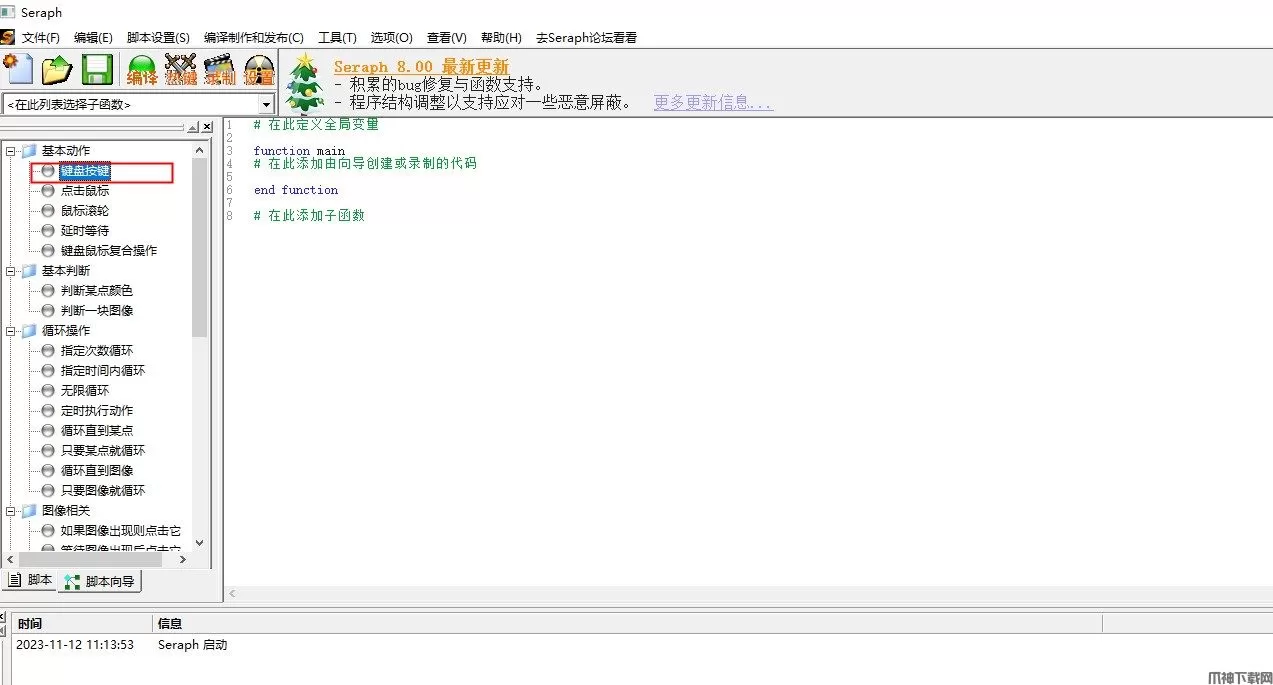This screenshot has height=685, width=1273.
Task: Select 键盘按键 in the wizard tree
Action: (x=85, y=171)
